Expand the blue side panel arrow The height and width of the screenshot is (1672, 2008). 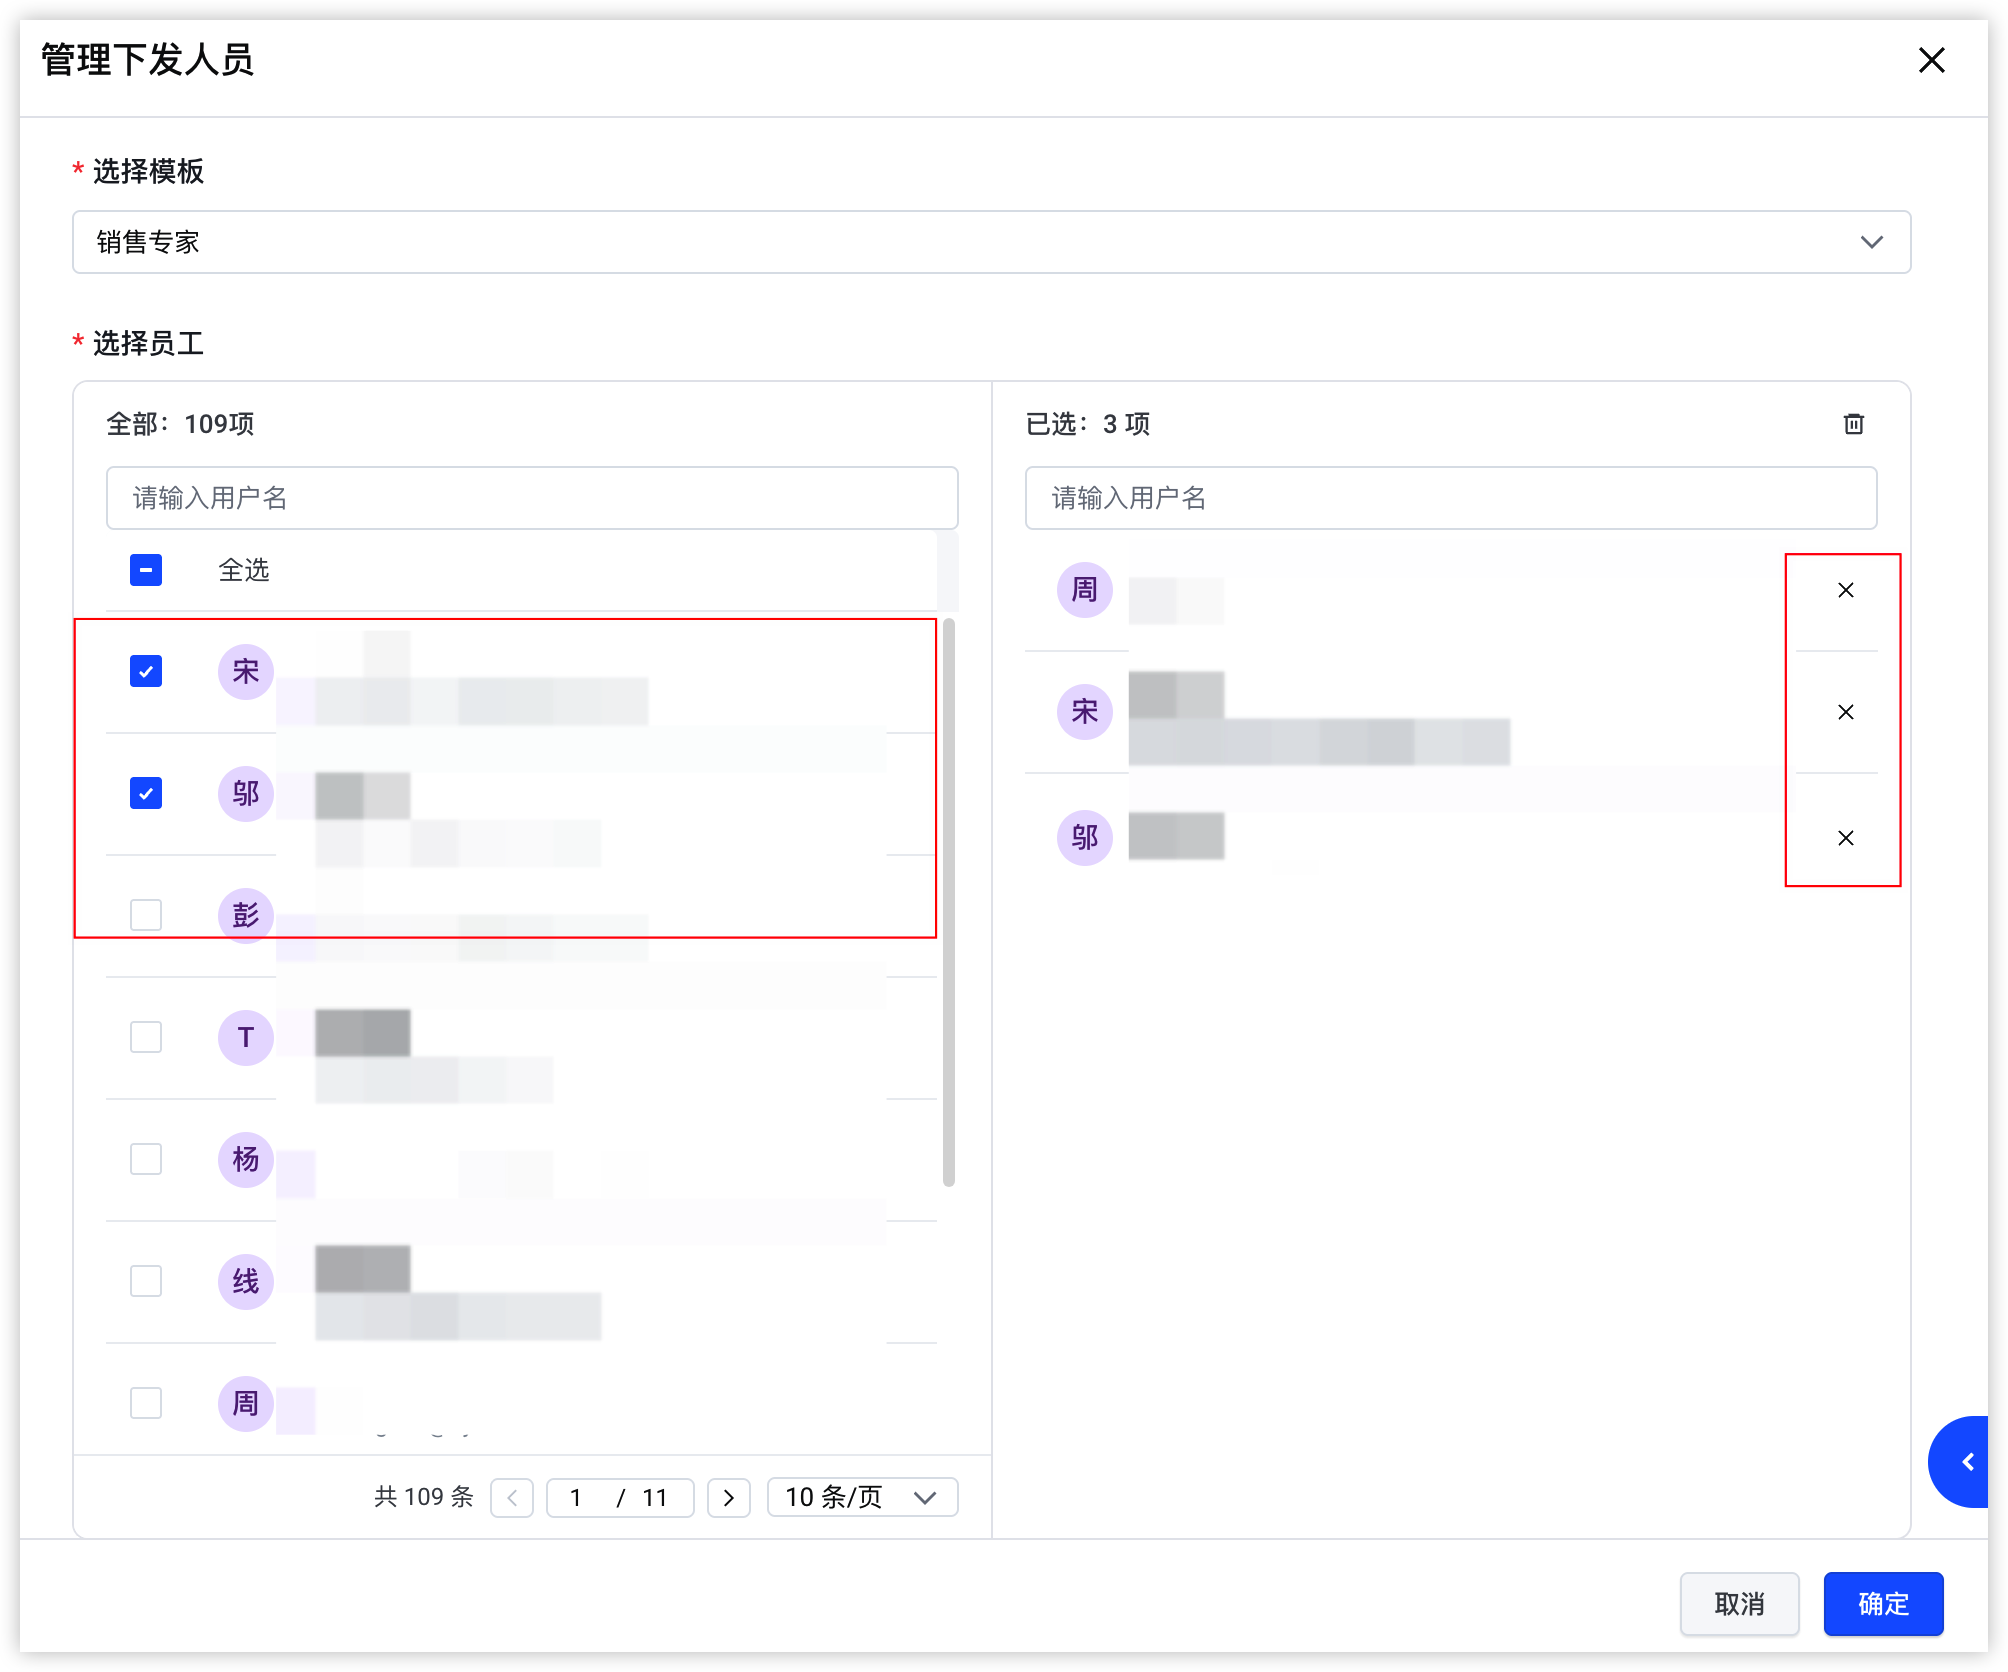pyautogui.click(x=1960, y=1461)
